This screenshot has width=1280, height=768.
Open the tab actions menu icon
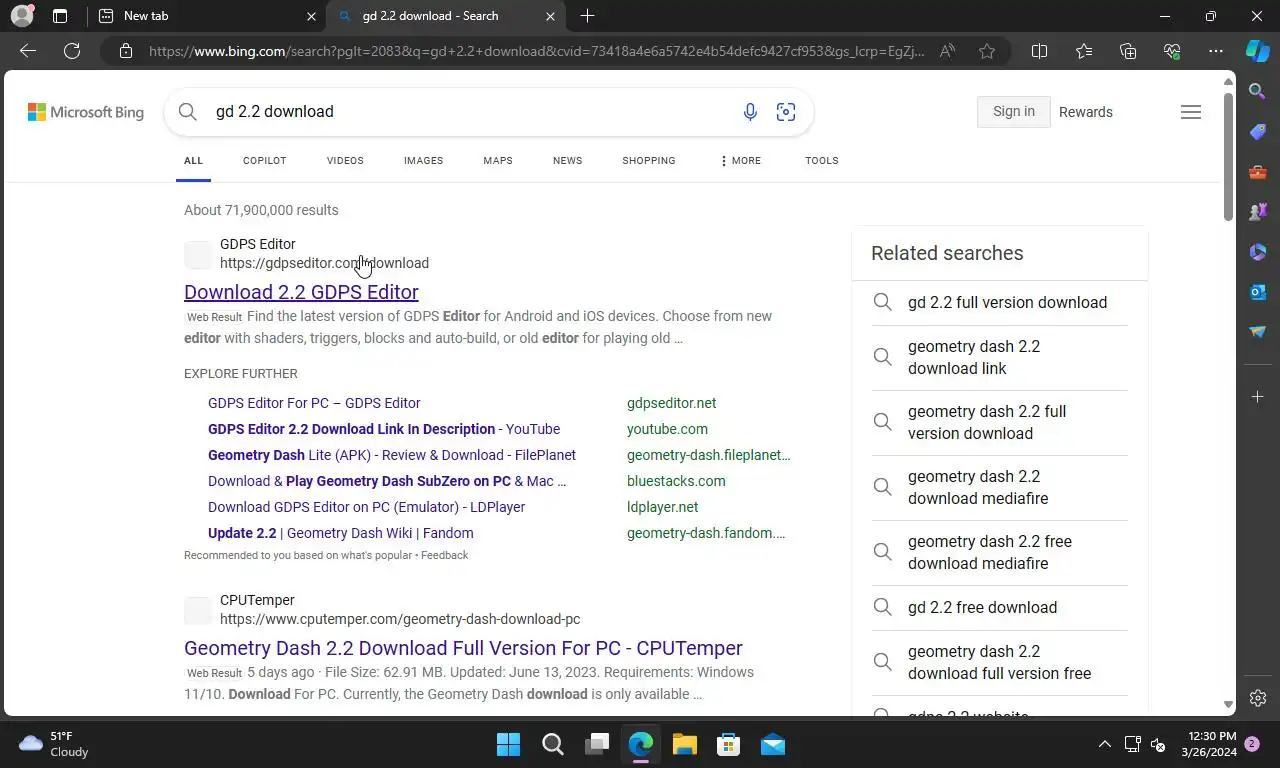(60, 16)
